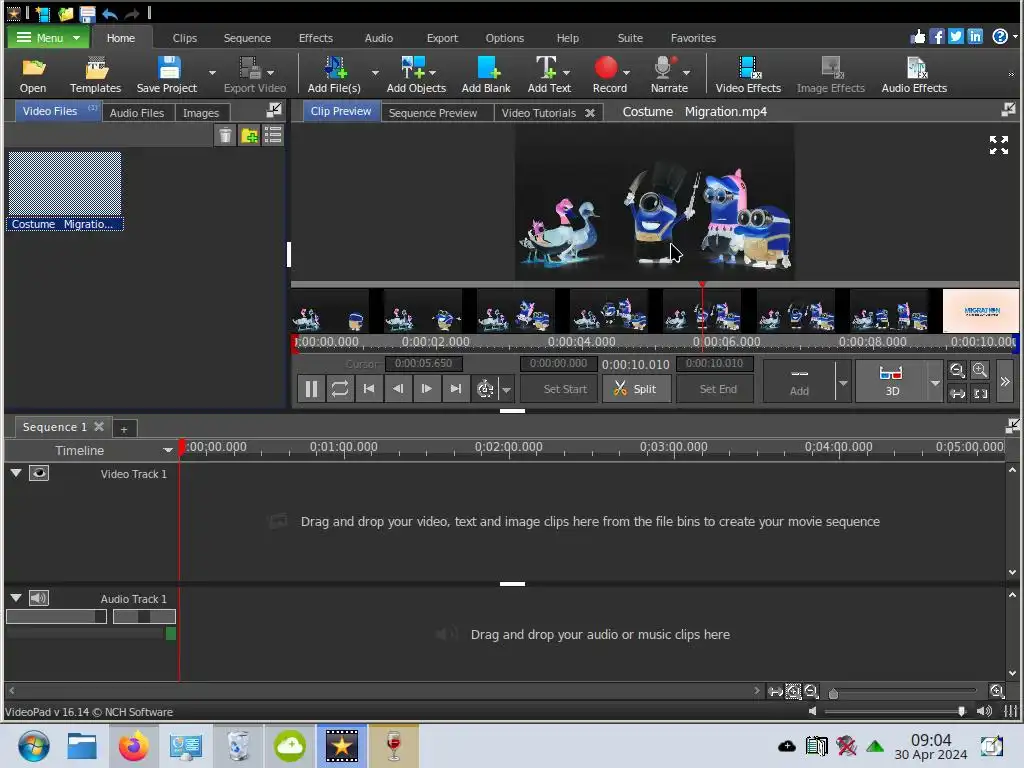
Task: Expand the 3D options dropdown
Action: 935,383
